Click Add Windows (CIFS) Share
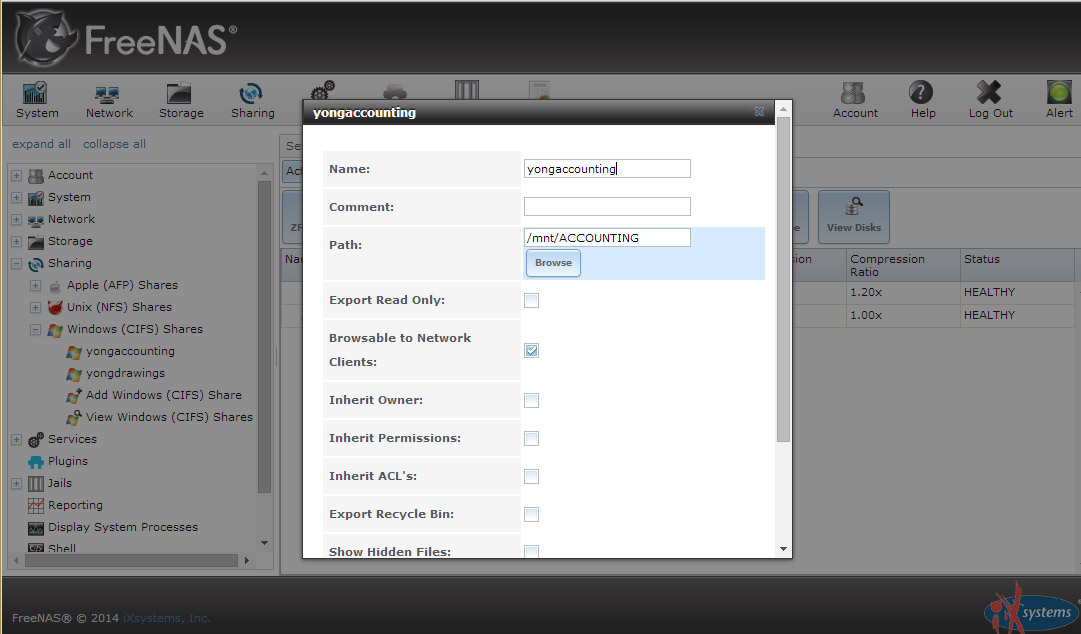 [x=163, y=396]
